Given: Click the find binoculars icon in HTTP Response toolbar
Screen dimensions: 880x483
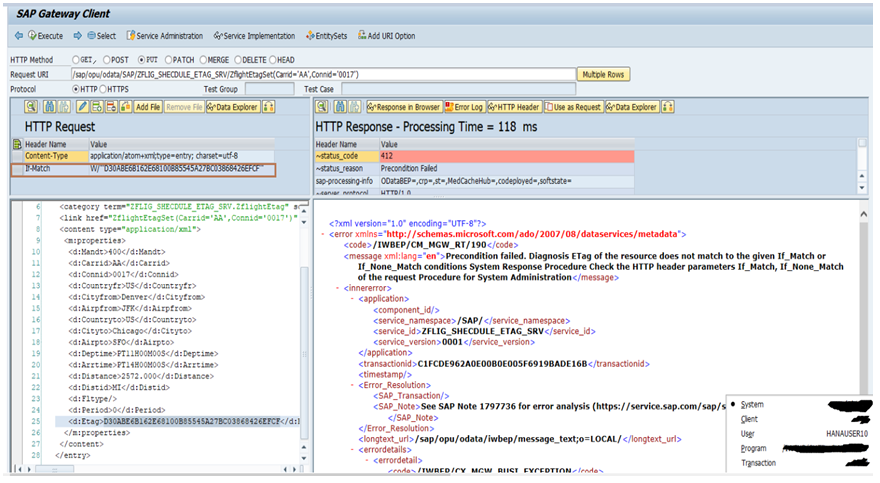Looking at the screenshot, I should [340, 107].
